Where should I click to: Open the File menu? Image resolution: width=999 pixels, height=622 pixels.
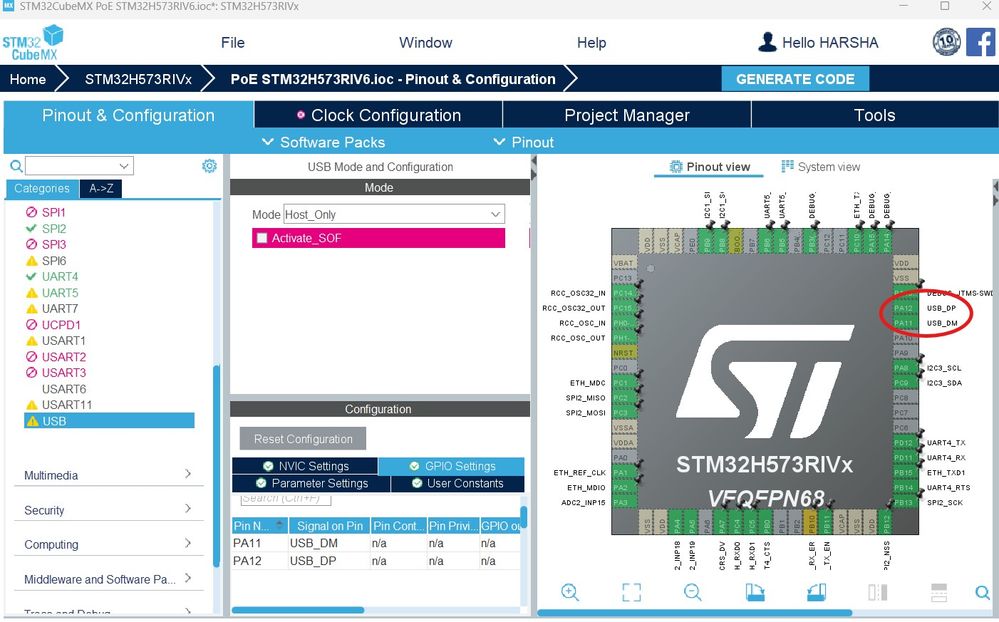[233, 43]
